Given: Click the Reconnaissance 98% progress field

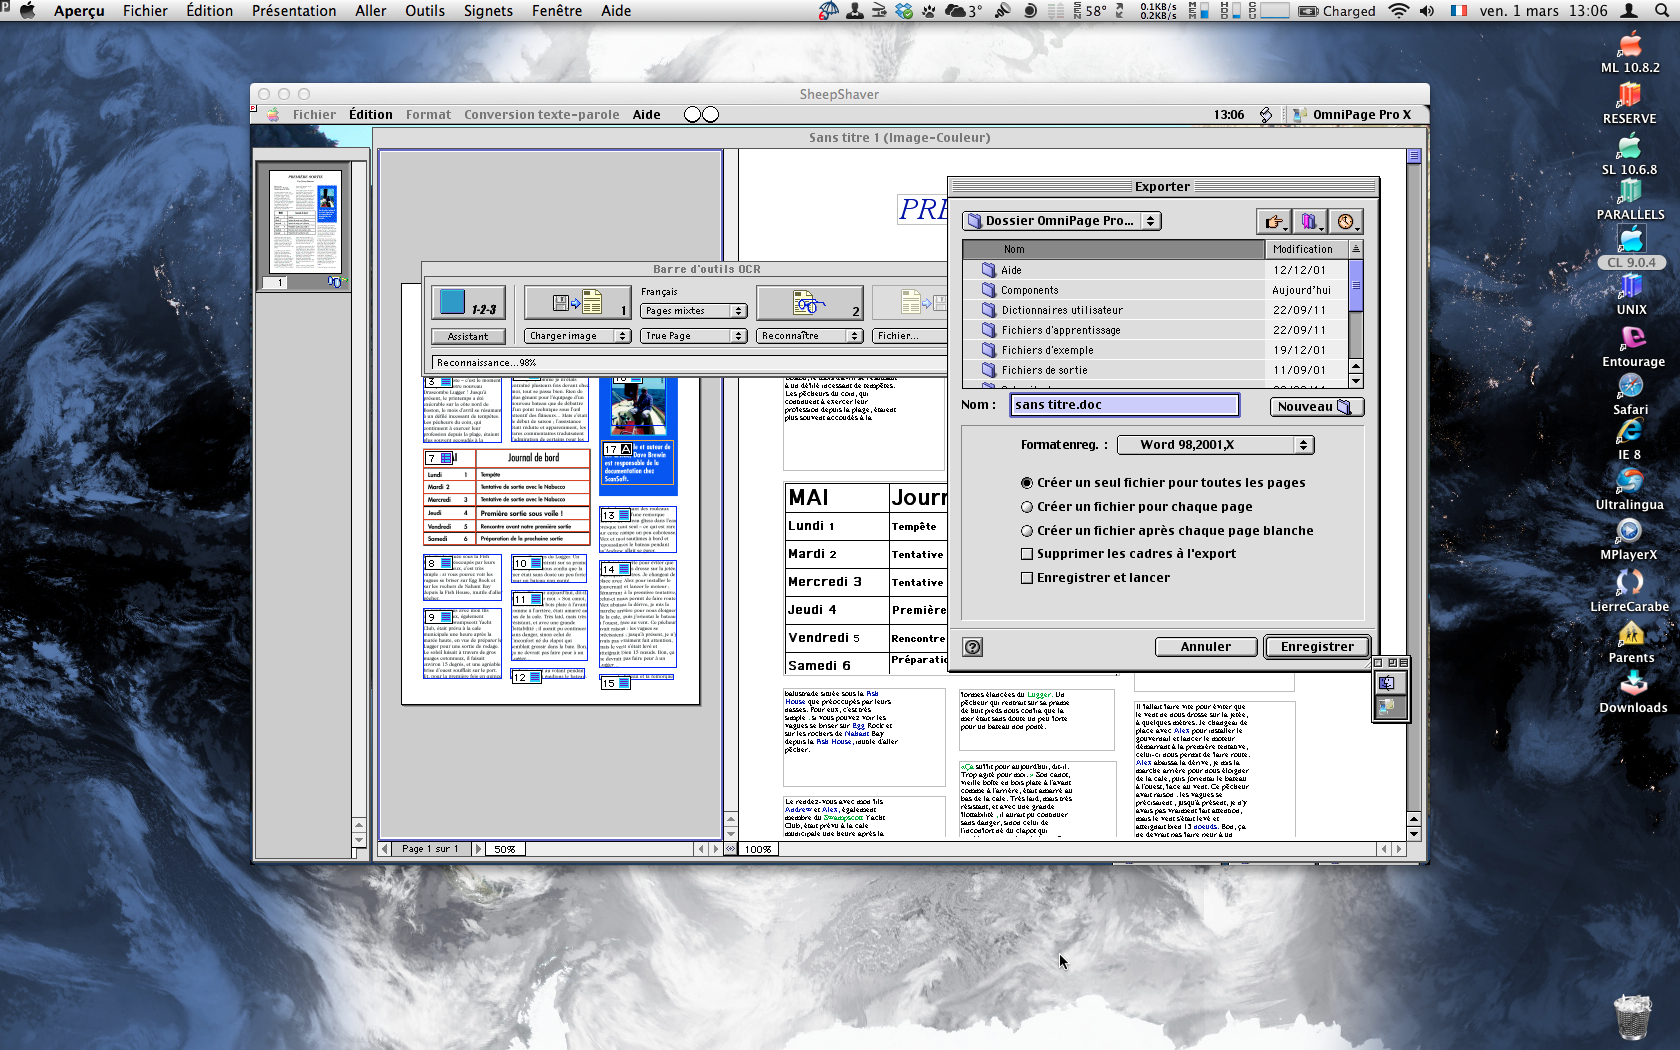Looking at the screenshot, I should click(690, 363).
